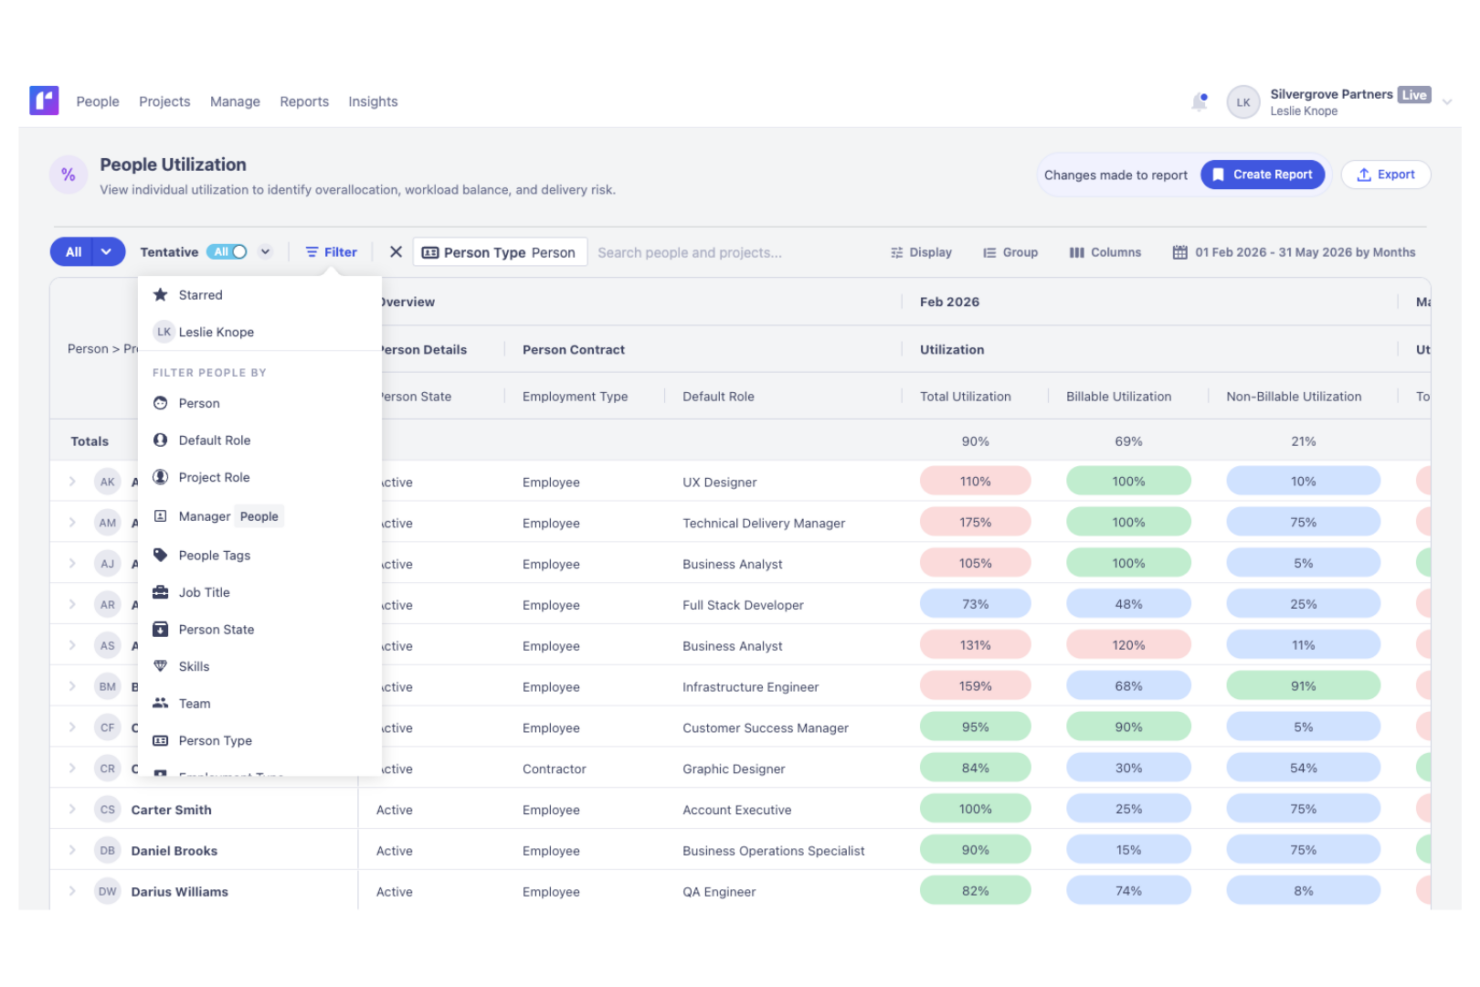1480x987 pixels.
Task: Click the Group rows option
Action: click(1010, 253)
